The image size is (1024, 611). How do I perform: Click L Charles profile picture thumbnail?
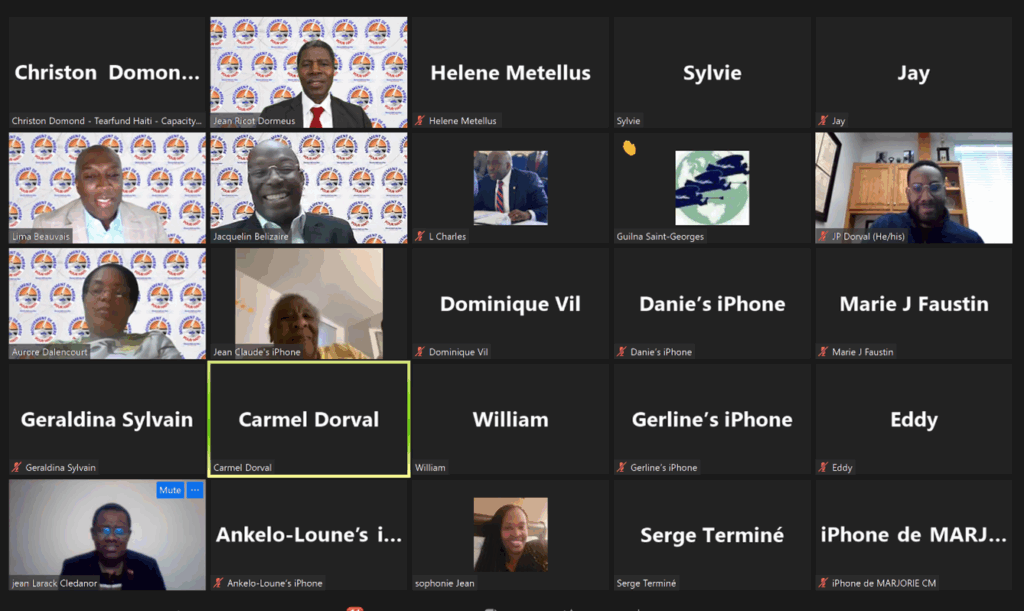pos(511,188)
